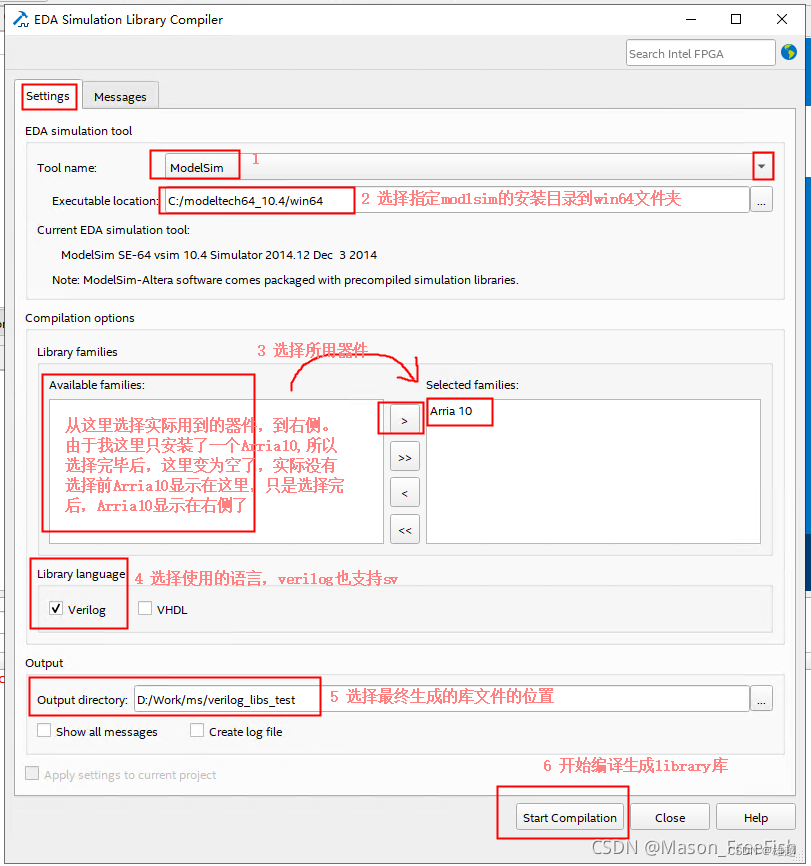811x866 pixels.
Task: Browse for the output directory
Action: tap(761, 699)
